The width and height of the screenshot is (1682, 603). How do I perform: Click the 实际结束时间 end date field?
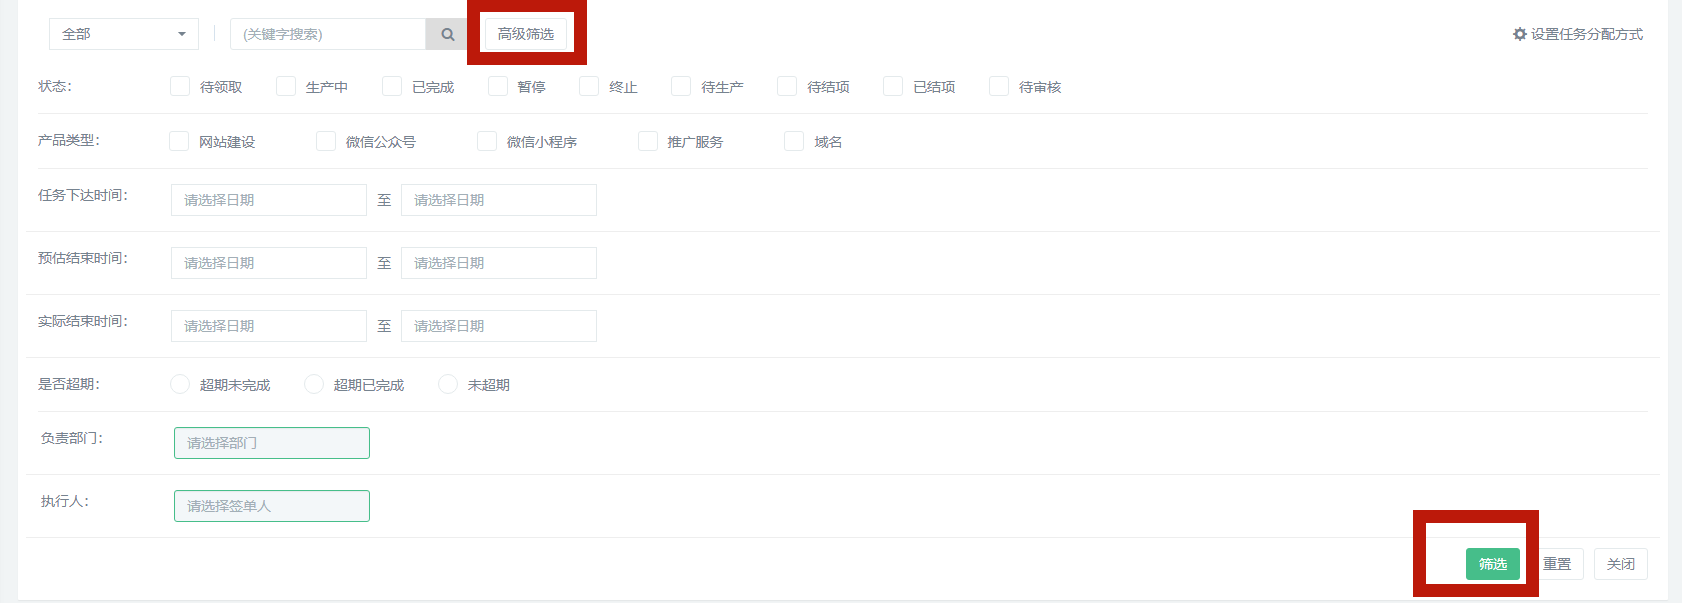[x=498, y=326]
